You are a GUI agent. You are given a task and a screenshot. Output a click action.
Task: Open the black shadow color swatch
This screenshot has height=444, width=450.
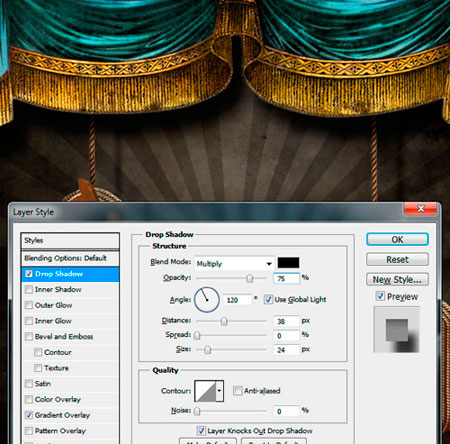click(288, 263)
